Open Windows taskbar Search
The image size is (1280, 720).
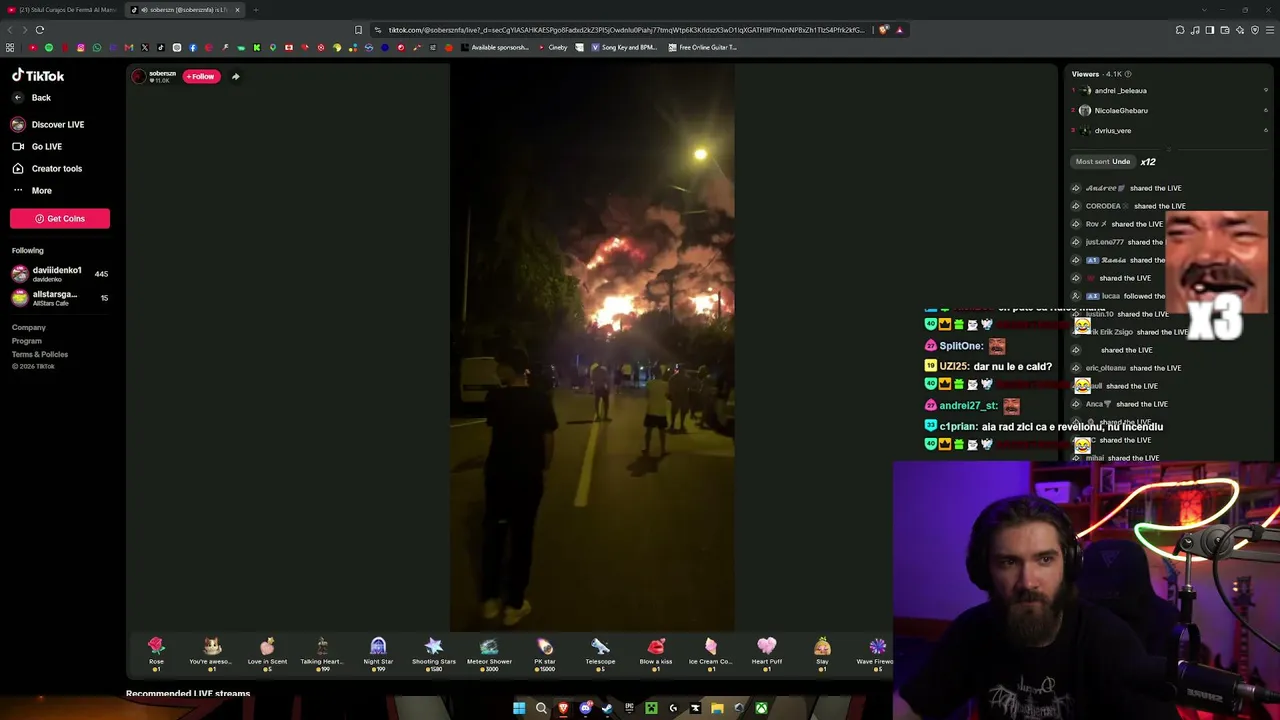541,709
